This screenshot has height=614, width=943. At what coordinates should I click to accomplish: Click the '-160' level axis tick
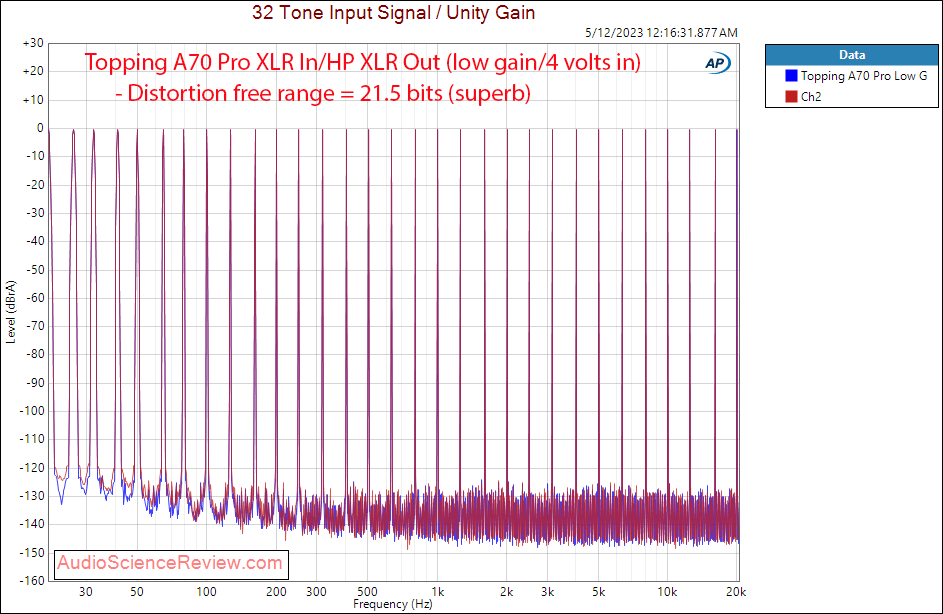coord(32,580)
